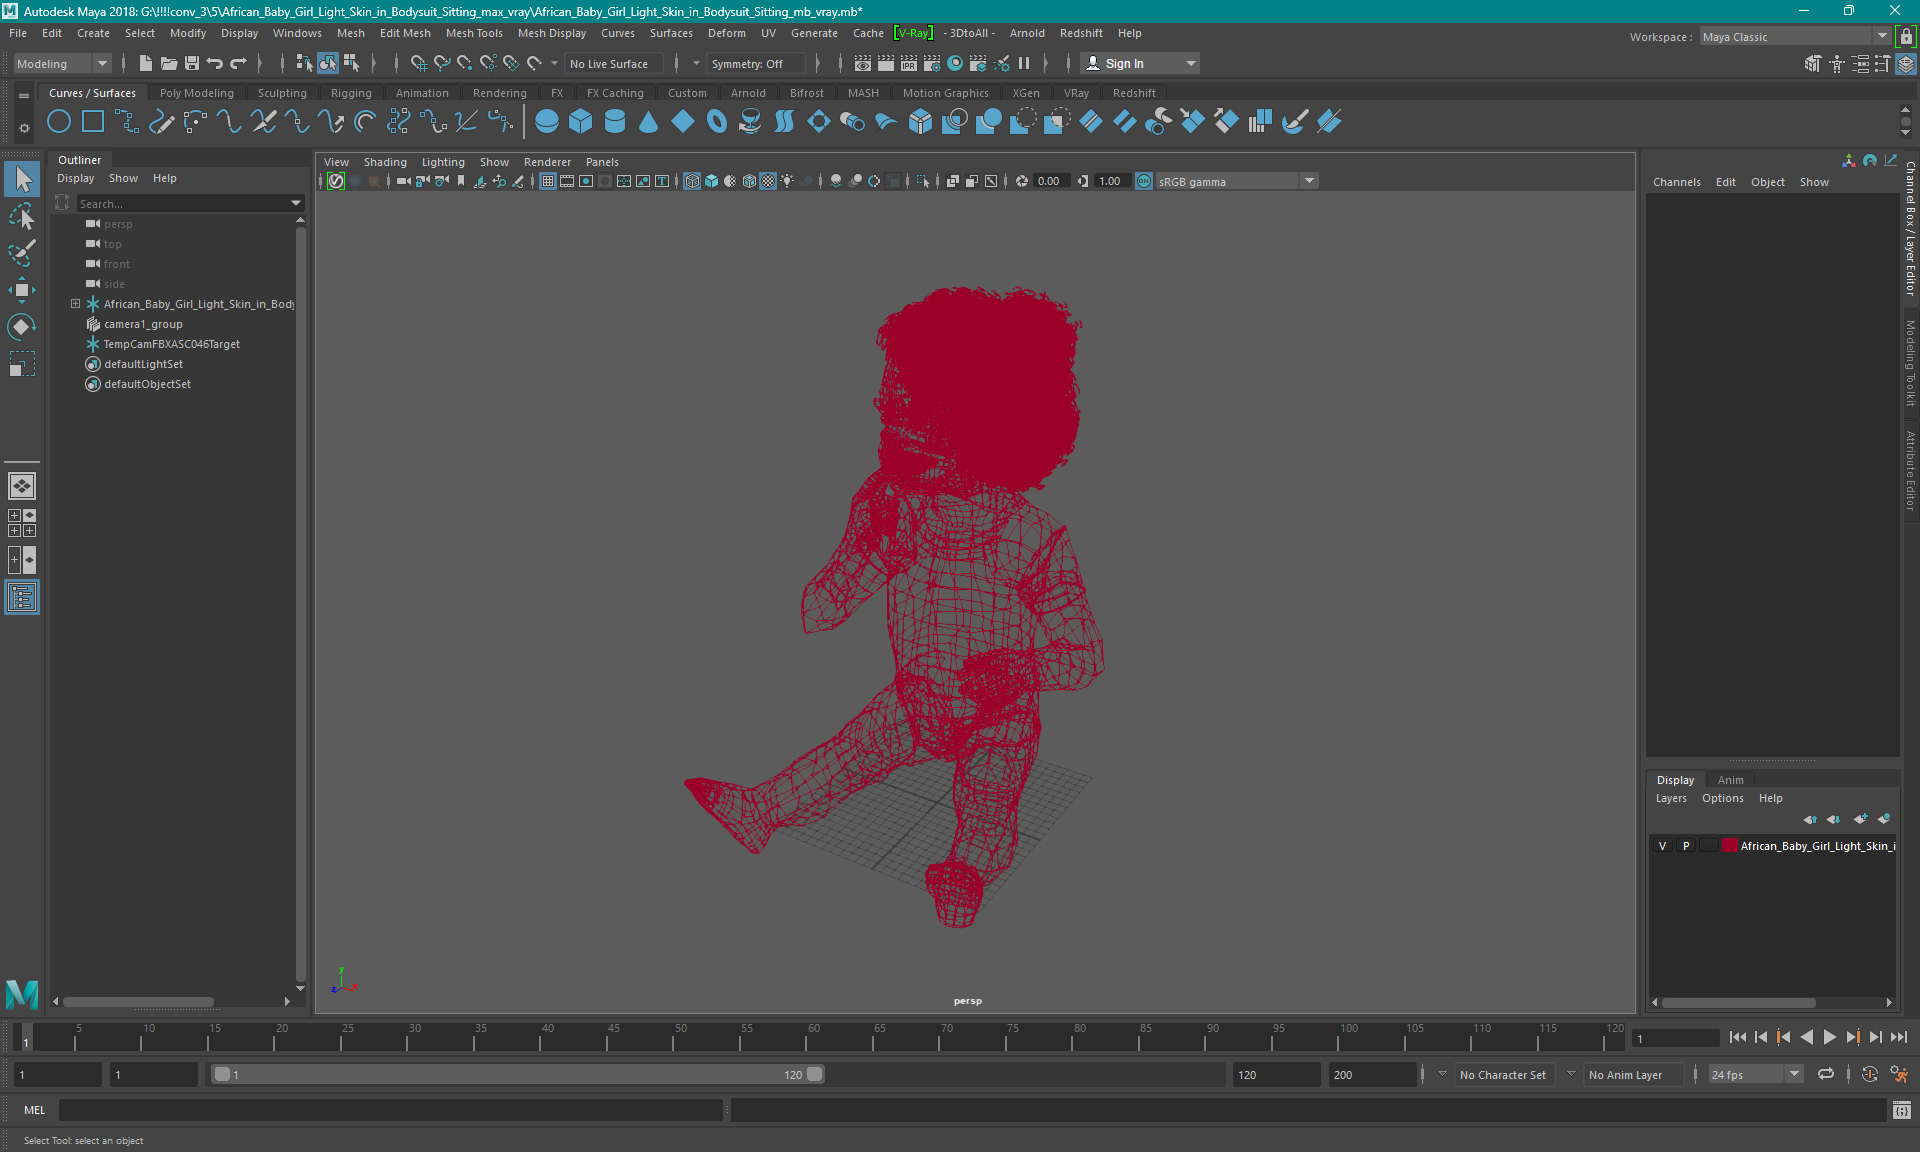Viewport: 1920px width, 1152px height.
Task: Open the Outliner search filter dropdown arrow
Action: point(295,203)
